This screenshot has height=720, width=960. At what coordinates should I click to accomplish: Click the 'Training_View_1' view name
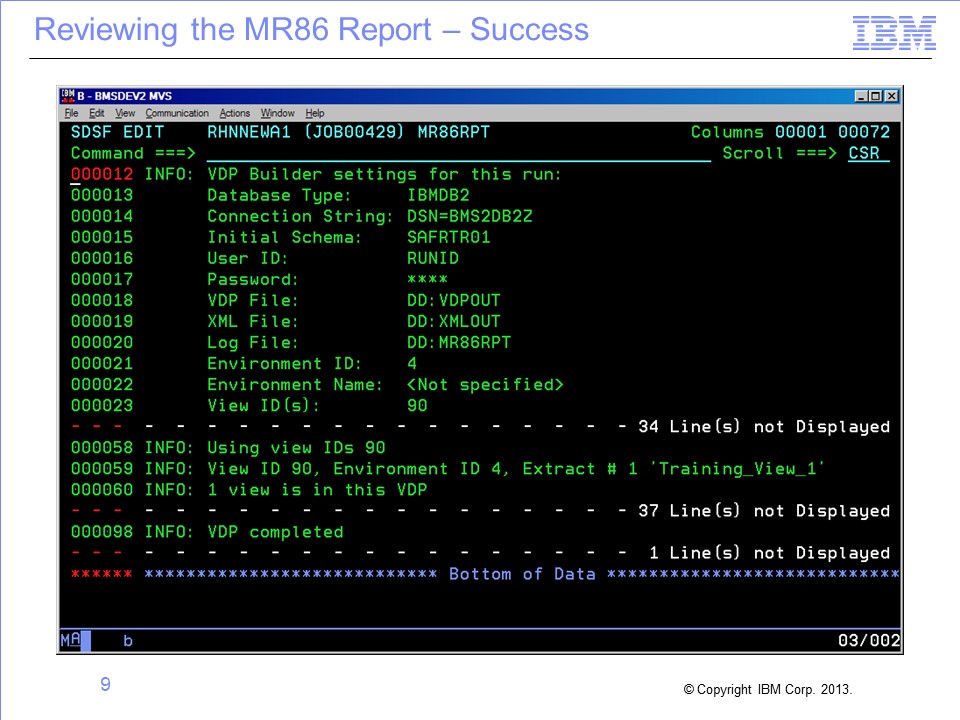coord(737,468)
